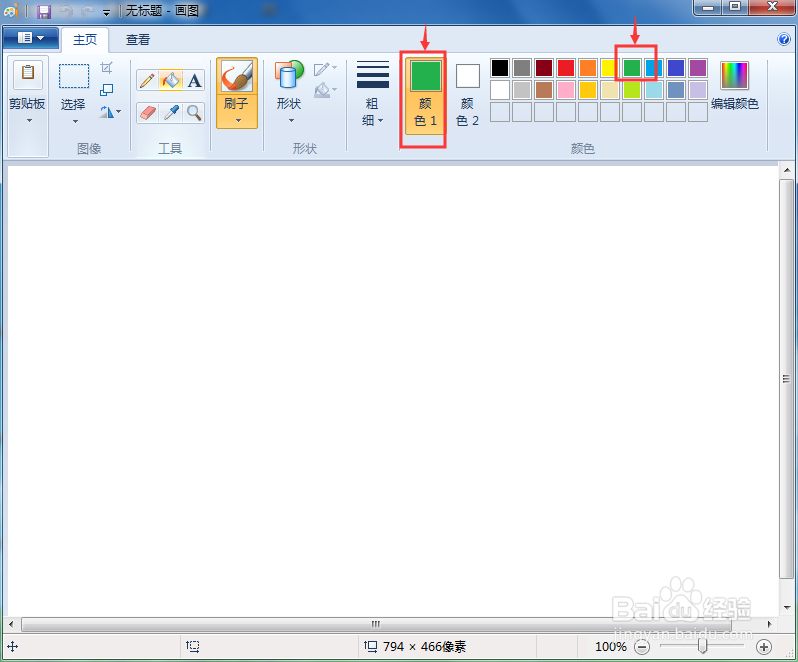798x662 pixels.
Task: Pick the indigo blue color swatch
Action: (x=676, y=68)
